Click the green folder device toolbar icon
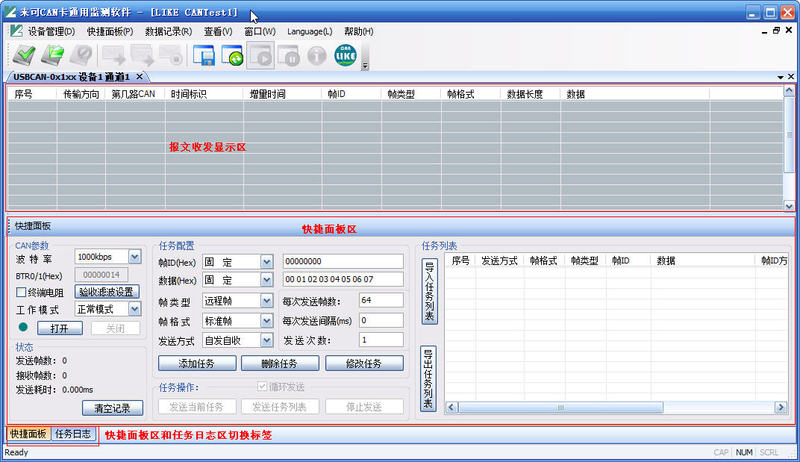The height and width of the screenshot is (462, 800). (x=53, y=56)
